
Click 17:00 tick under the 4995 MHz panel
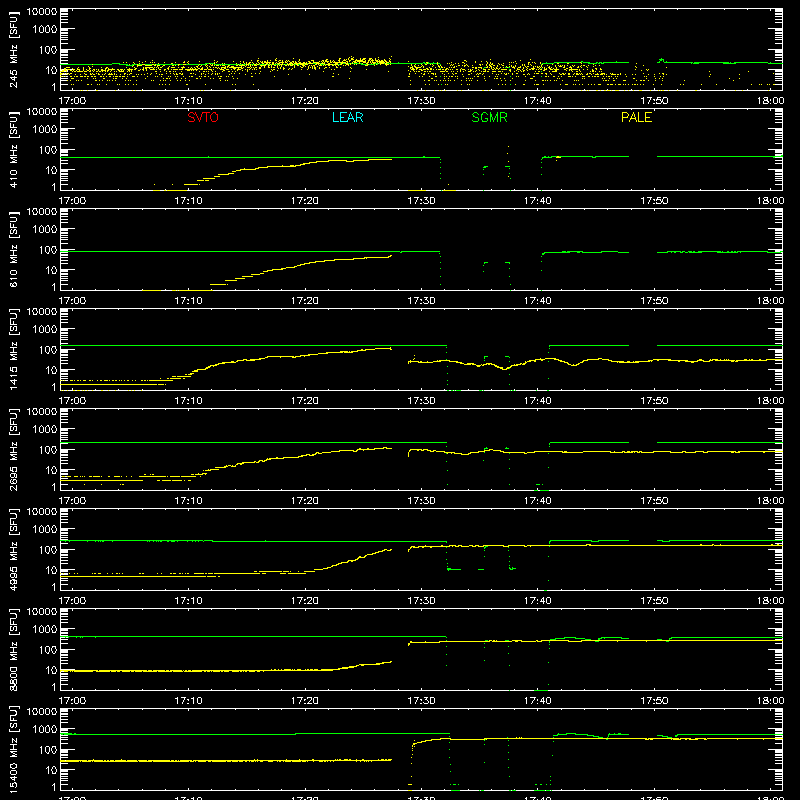(72, 601)
